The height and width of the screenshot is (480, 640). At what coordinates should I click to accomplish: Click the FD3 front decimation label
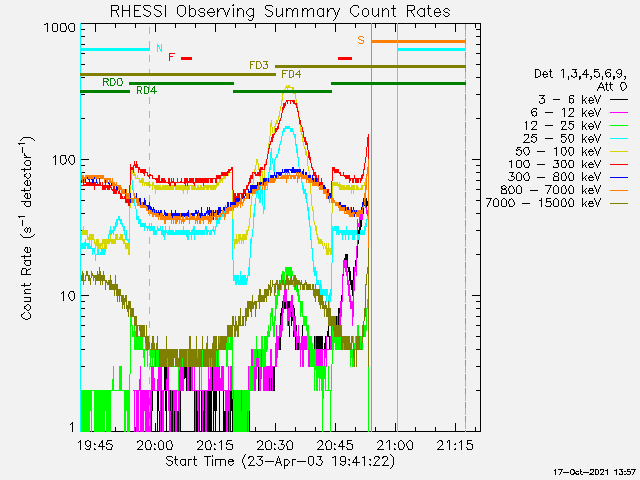[x=259, y=65]
